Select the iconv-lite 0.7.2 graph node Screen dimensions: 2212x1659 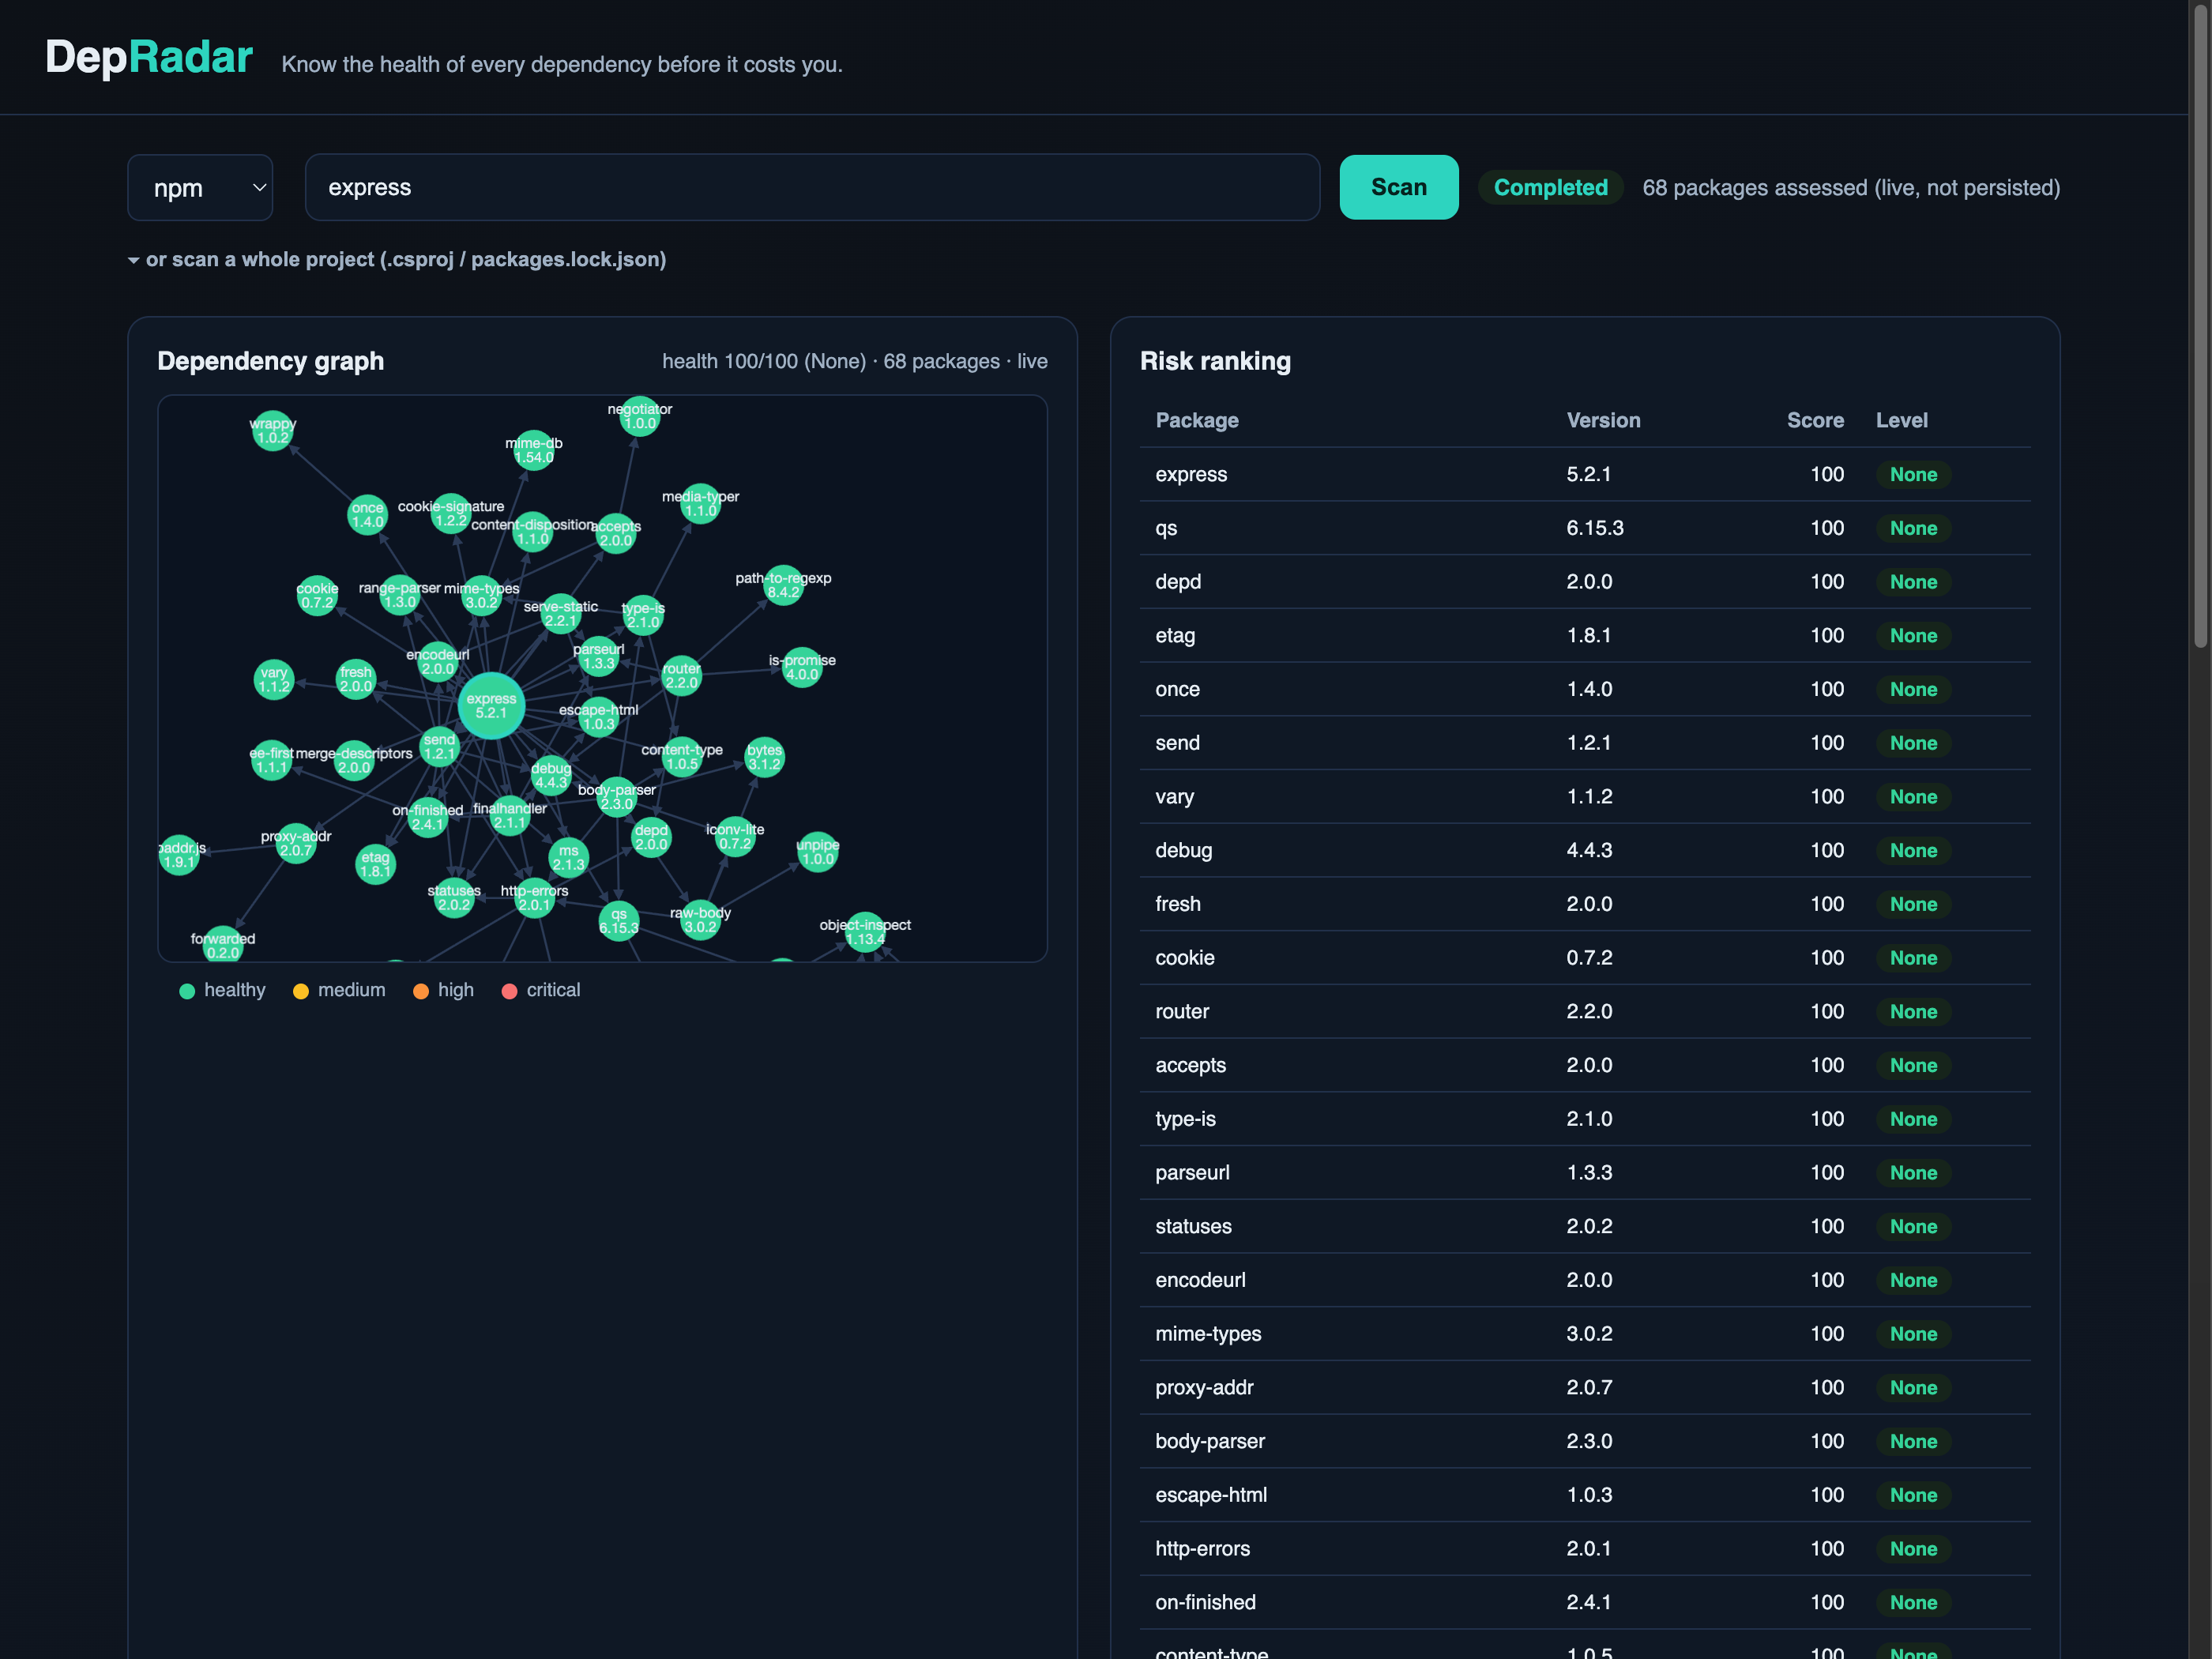(x=735, y=837)
